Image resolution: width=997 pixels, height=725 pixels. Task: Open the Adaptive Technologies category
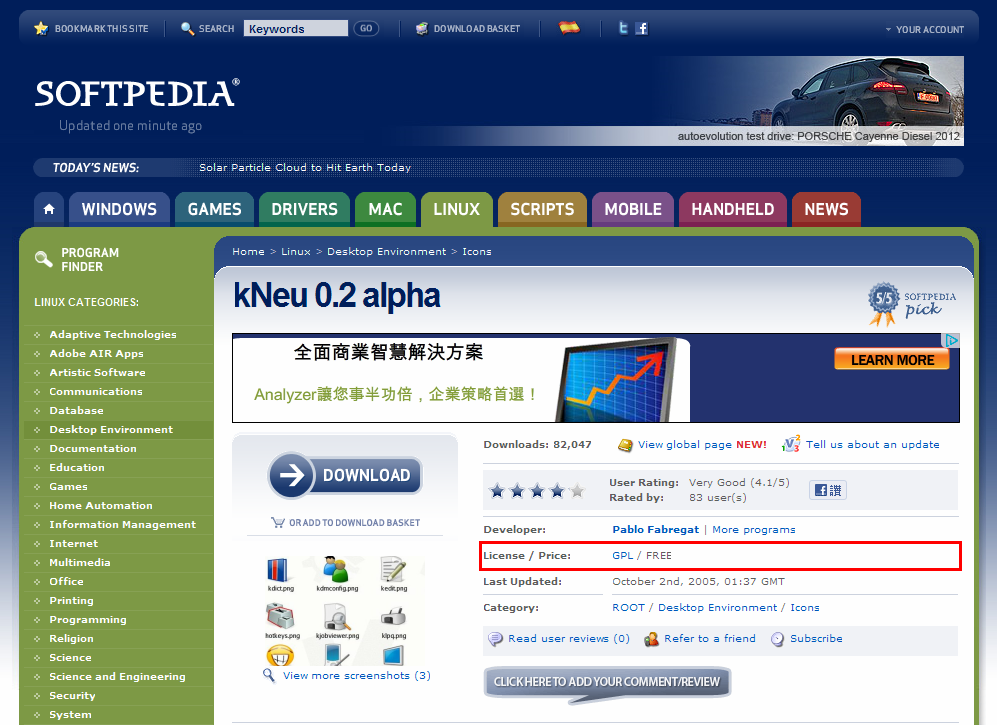click(113, 335)
